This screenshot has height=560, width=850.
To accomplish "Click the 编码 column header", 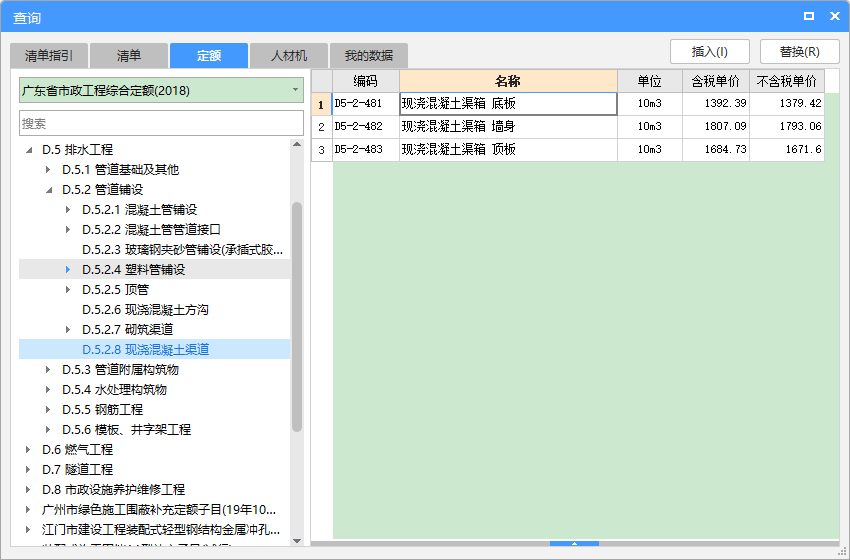I will click(366, 81).
